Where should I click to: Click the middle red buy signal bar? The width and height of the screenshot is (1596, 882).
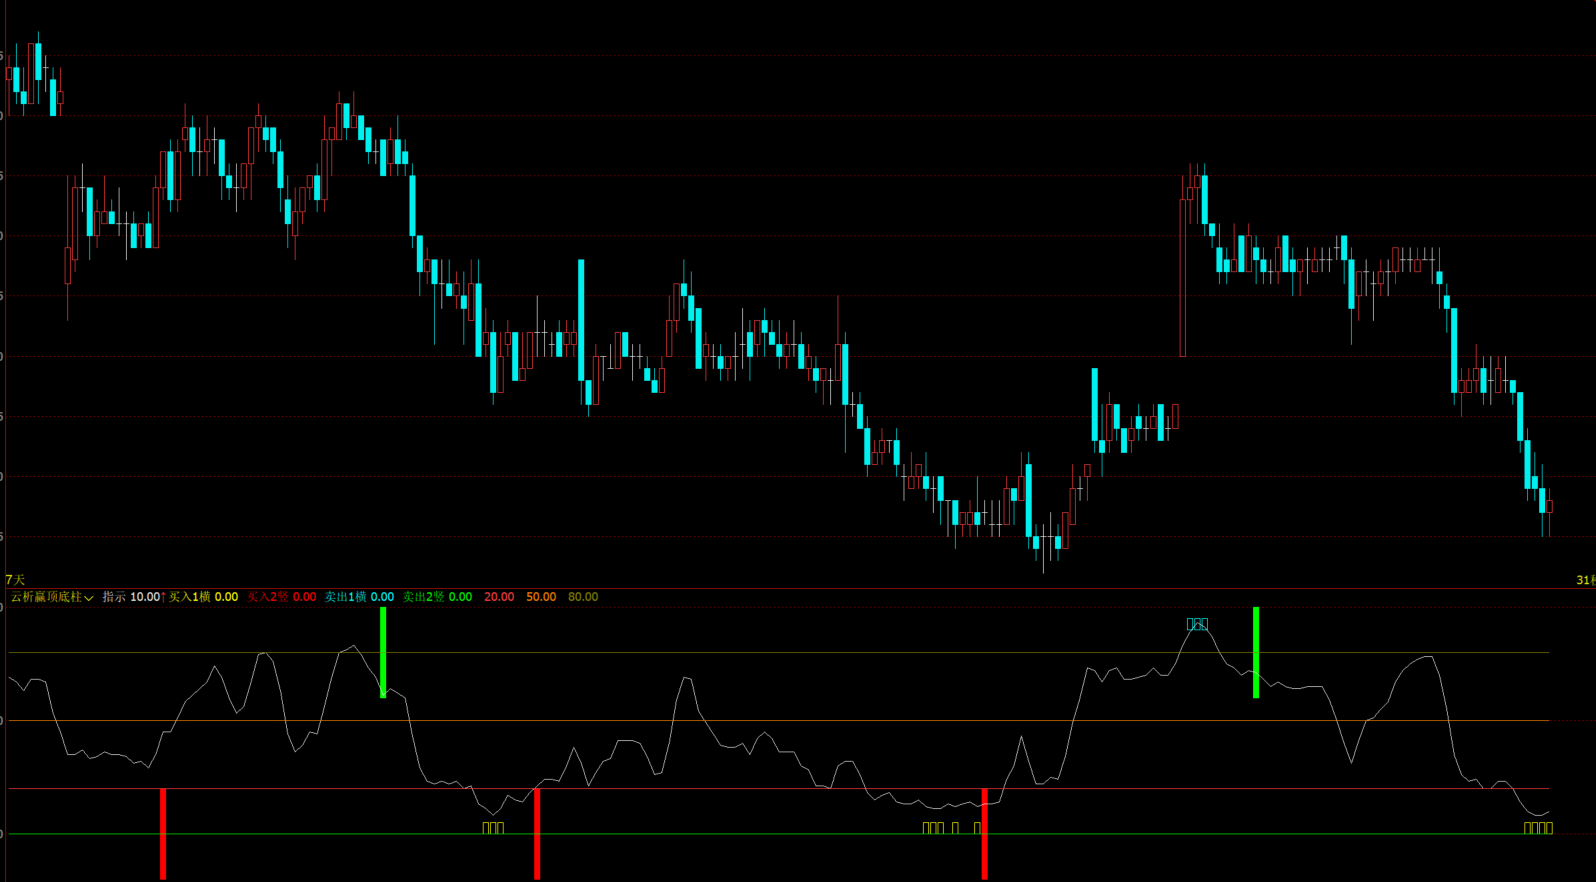(x=537, y=834)
